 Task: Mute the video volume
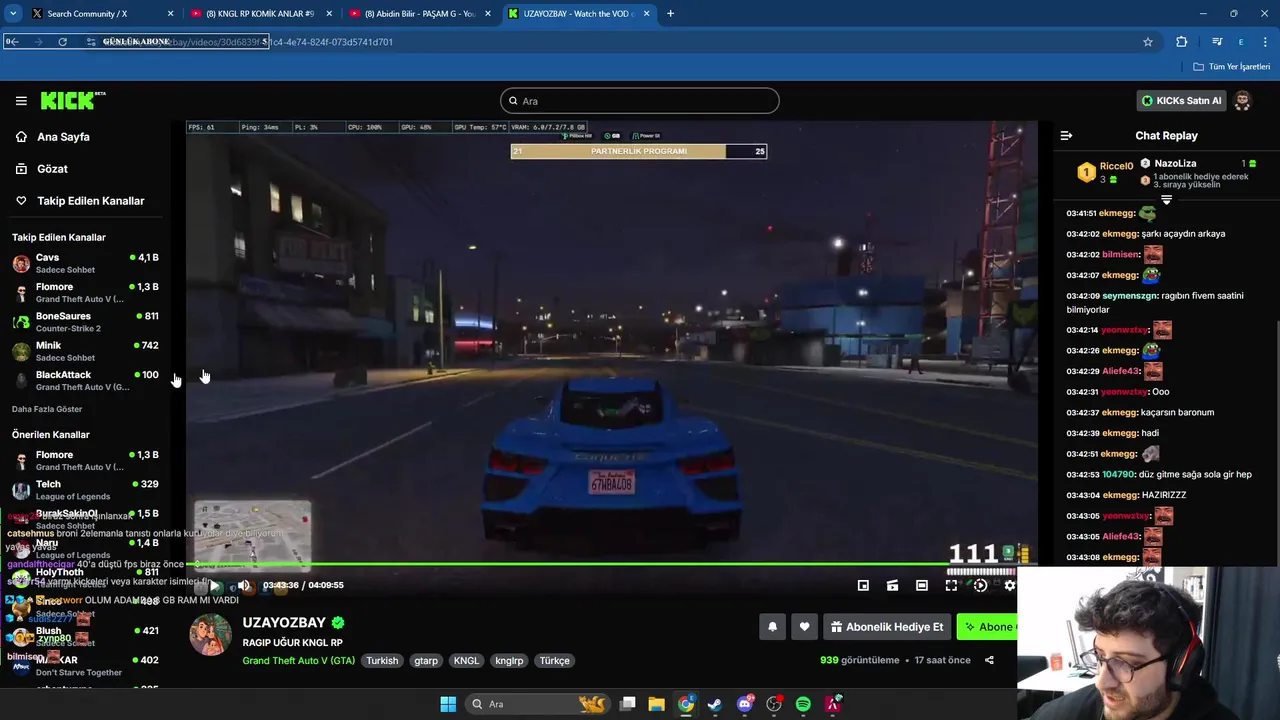243,586
